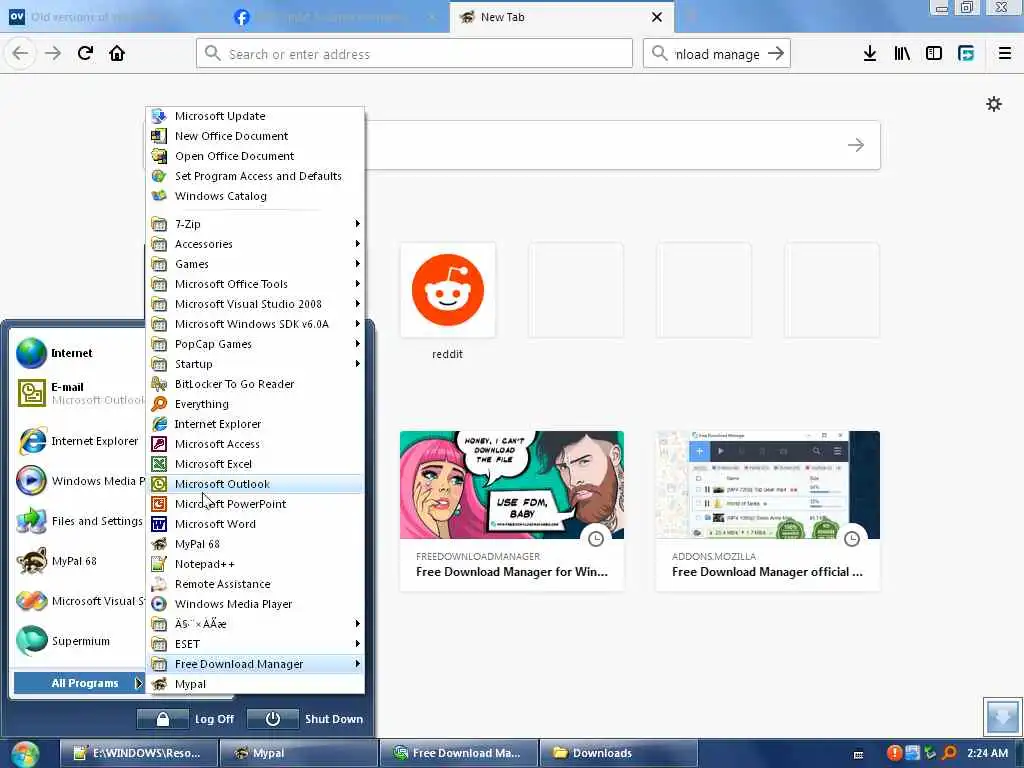Click the All Programs button
The image size is (1024, 768).
tap(78, 683)
